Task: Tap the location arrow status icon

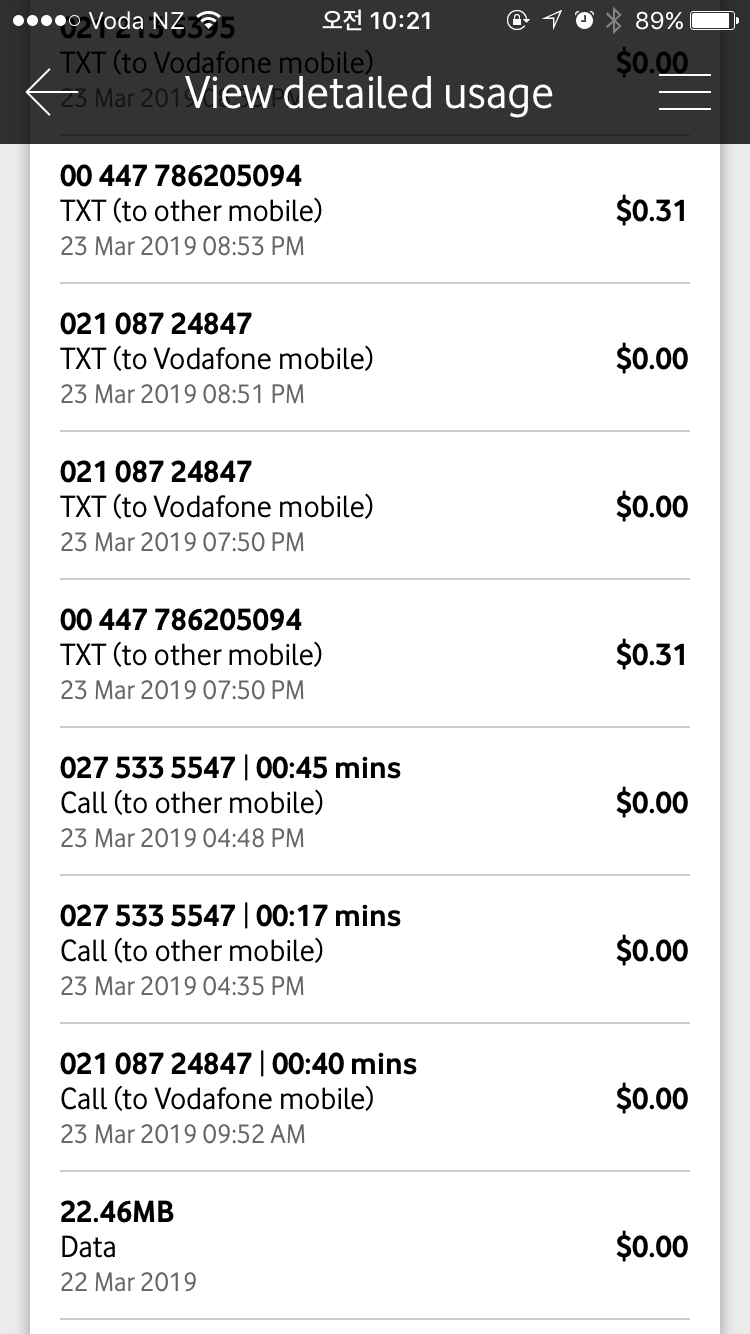Action: tap(552, 20)
